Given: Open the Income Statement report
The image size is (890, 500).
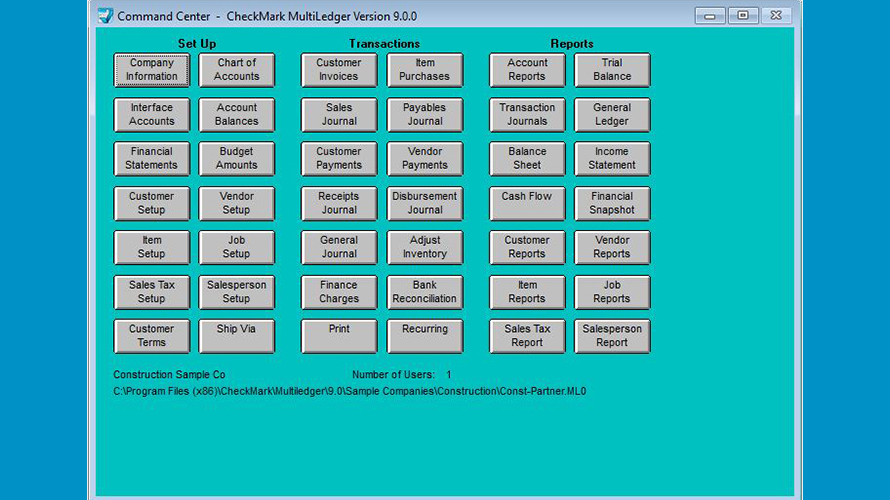Looking at the screenshot, I should click(612, 159).
